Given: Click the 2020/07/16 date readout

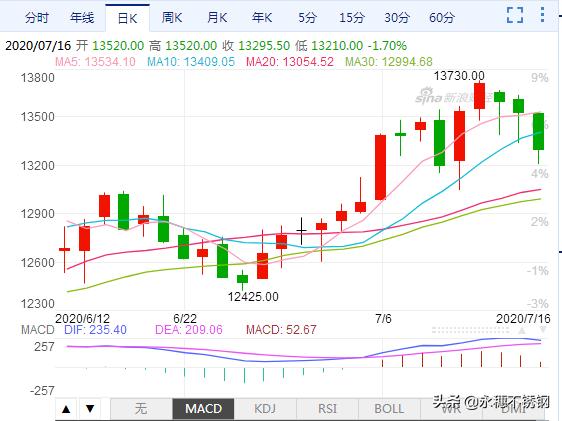Looking at the screenshot, I should click(38, 46).
